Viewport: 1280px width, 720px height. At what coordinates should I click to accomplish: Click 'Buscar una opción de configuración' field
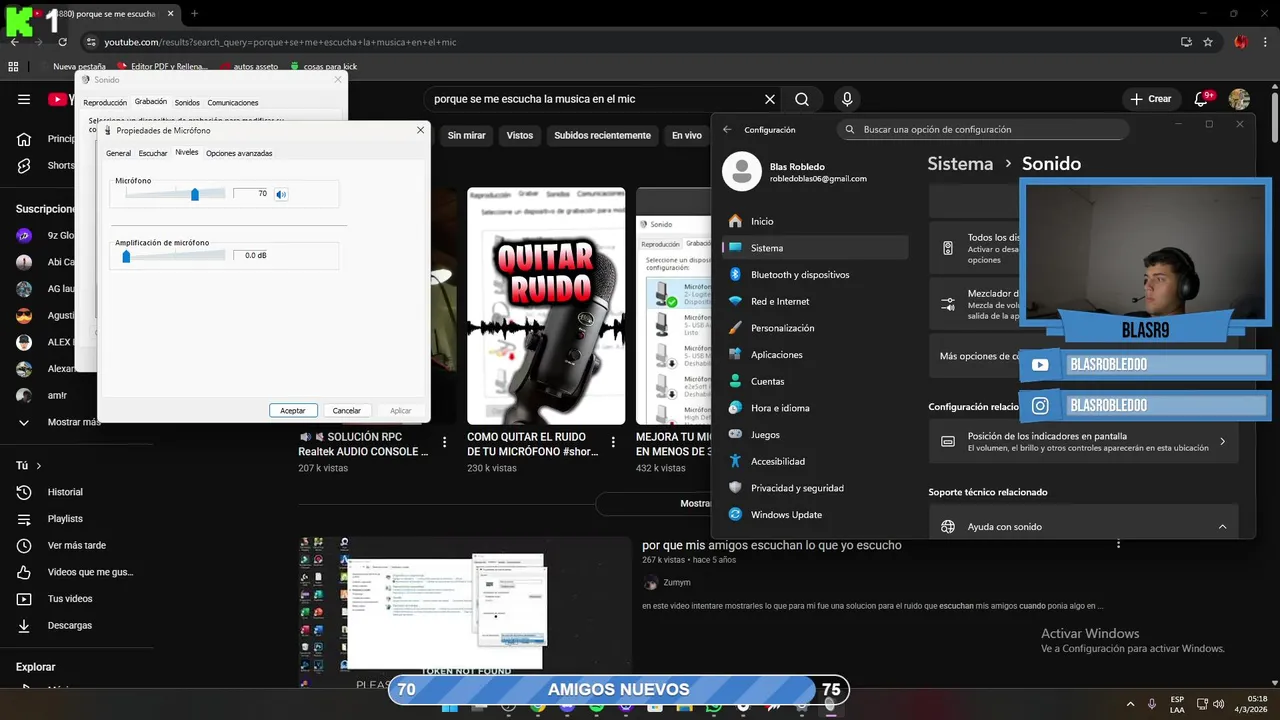pyautogui.click(x=983, y=129)
